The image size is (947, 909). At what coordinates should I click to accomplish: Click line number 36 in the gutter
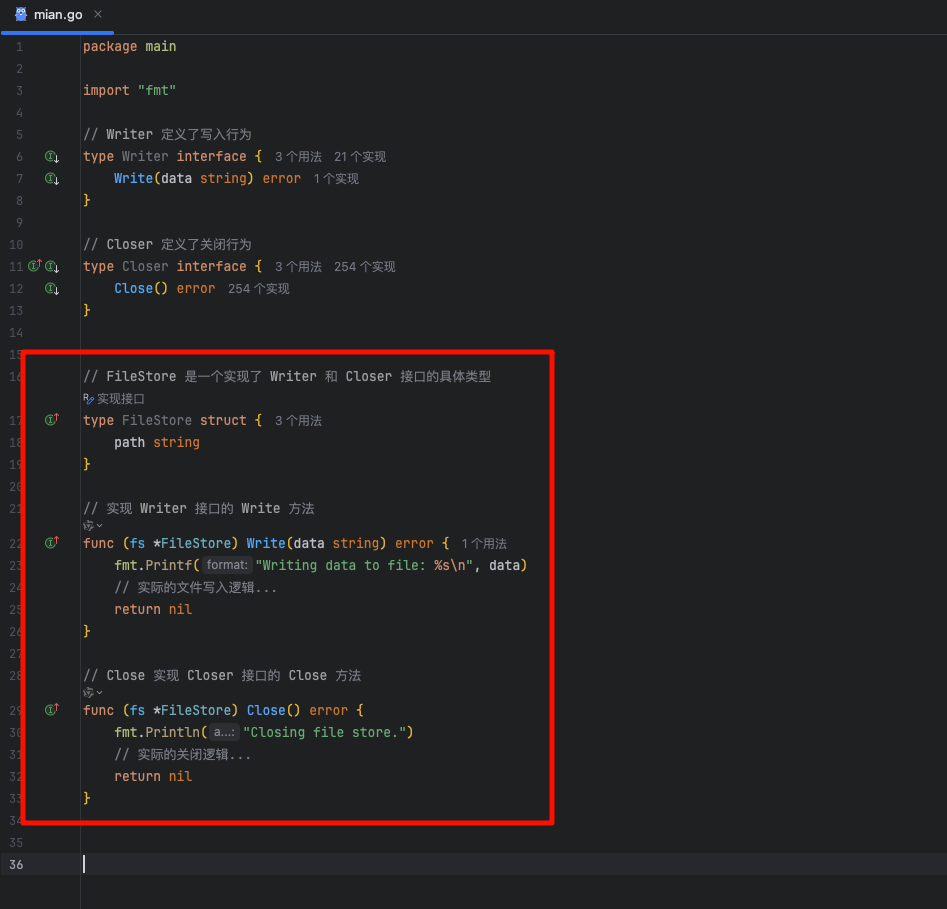pyautogui.click(x=16, y=864)
